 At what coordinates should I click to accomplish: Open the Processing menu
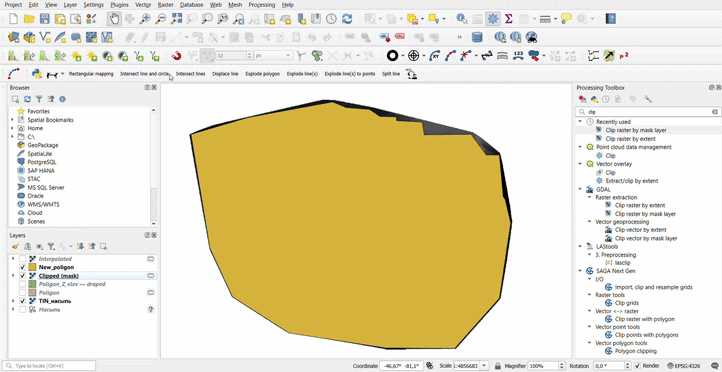pos(262,5)
